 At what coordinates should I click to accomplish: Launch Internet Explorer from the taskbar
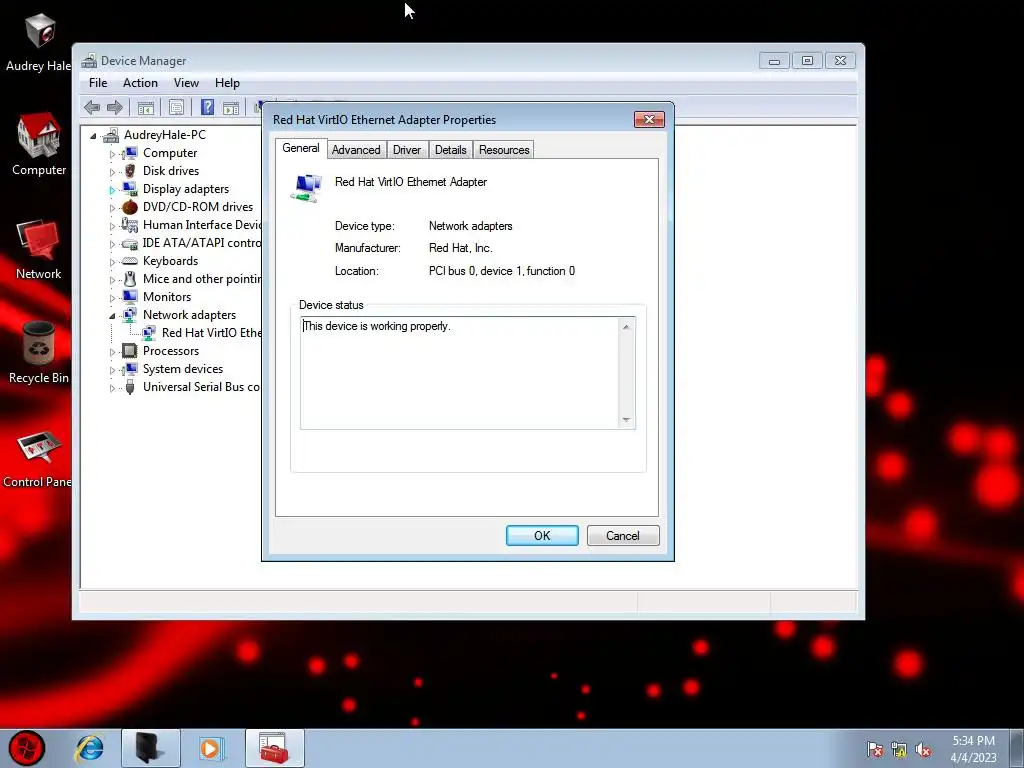pos(89,748)
